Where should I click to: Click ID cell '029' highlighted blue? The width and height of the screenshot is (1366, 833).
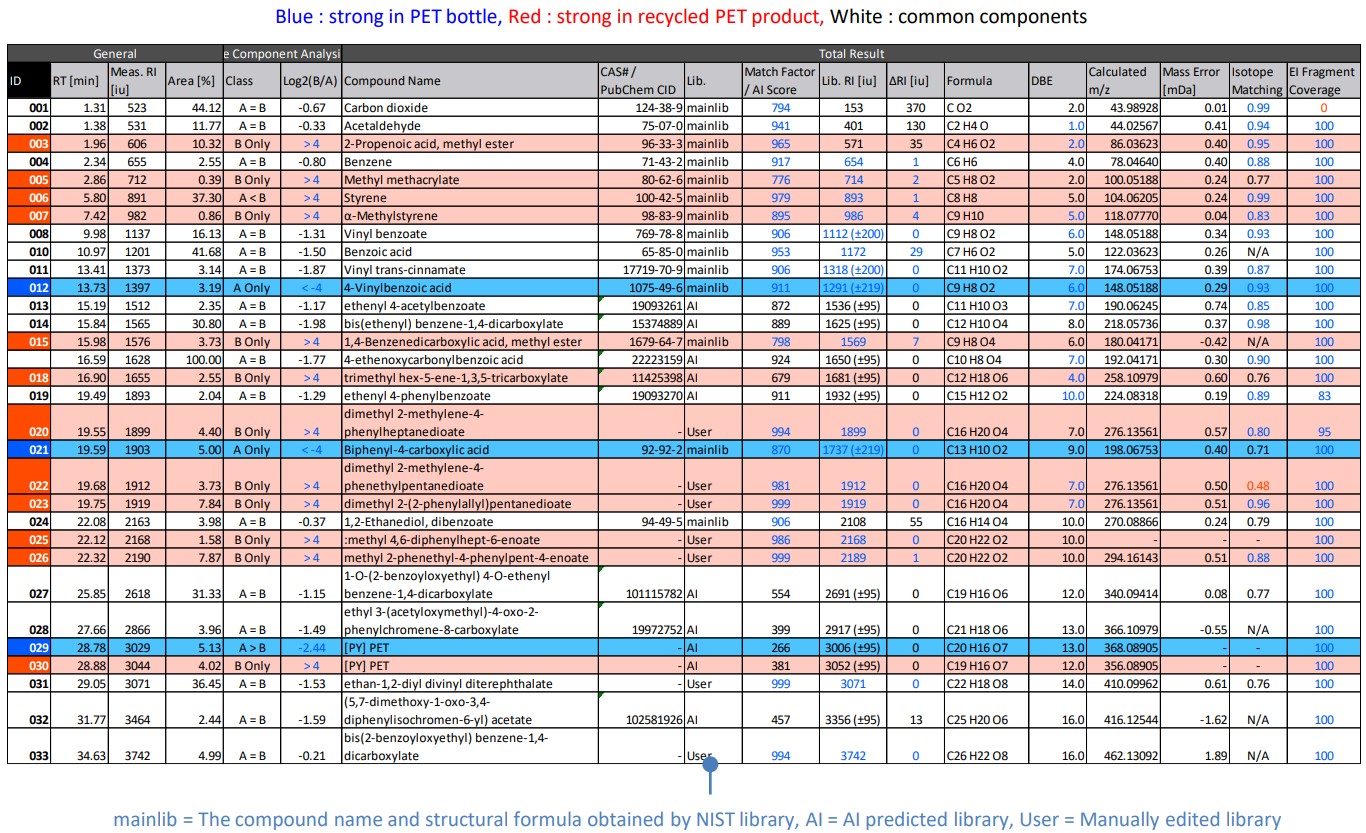pos(30,648)
